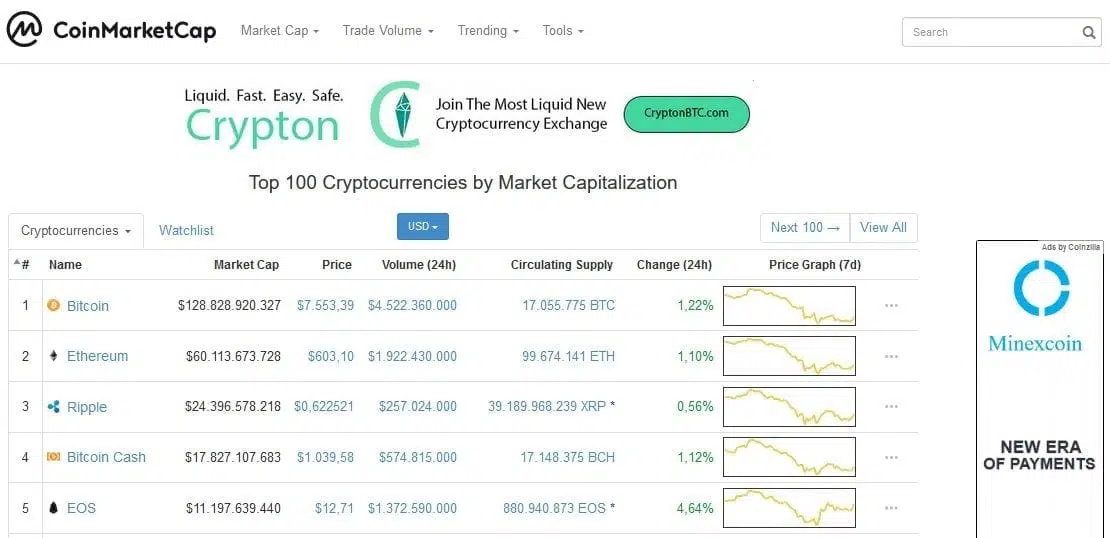The width and height of the screenshot is (1110, 538).
Task: Expand the Cryptocurrencies tab dropdown
Action: [76, 231]
